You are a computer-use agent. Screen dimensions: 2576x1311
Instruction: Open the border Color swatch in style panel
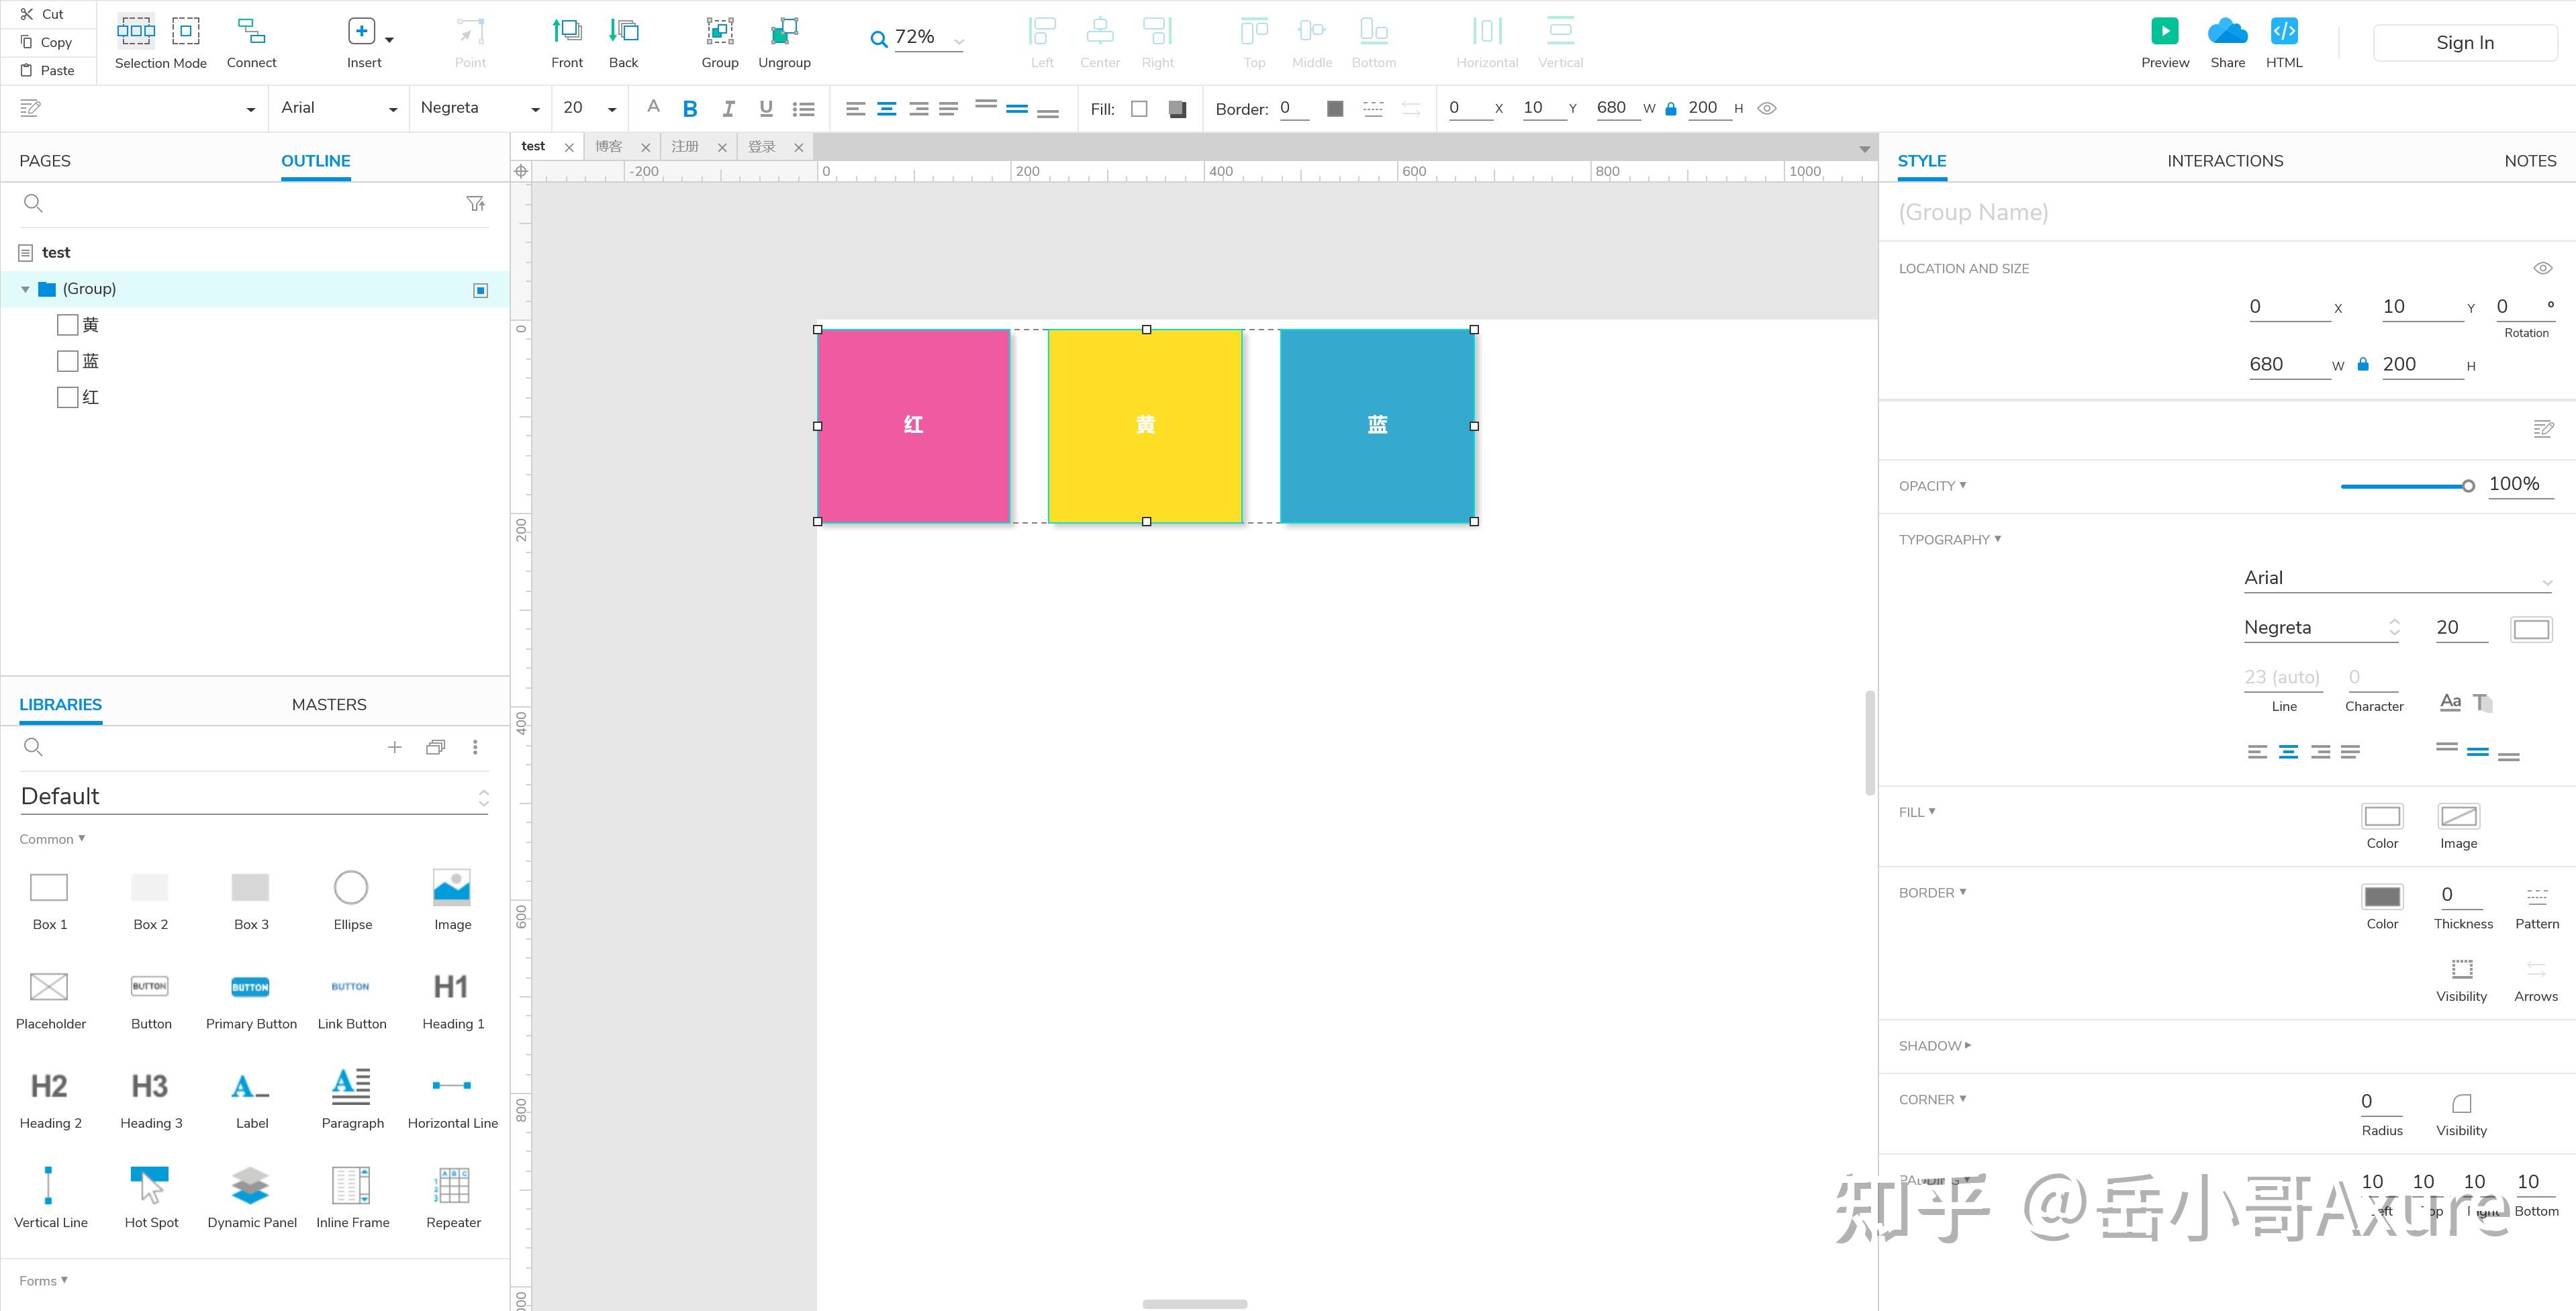click(x=2382, y=896)
